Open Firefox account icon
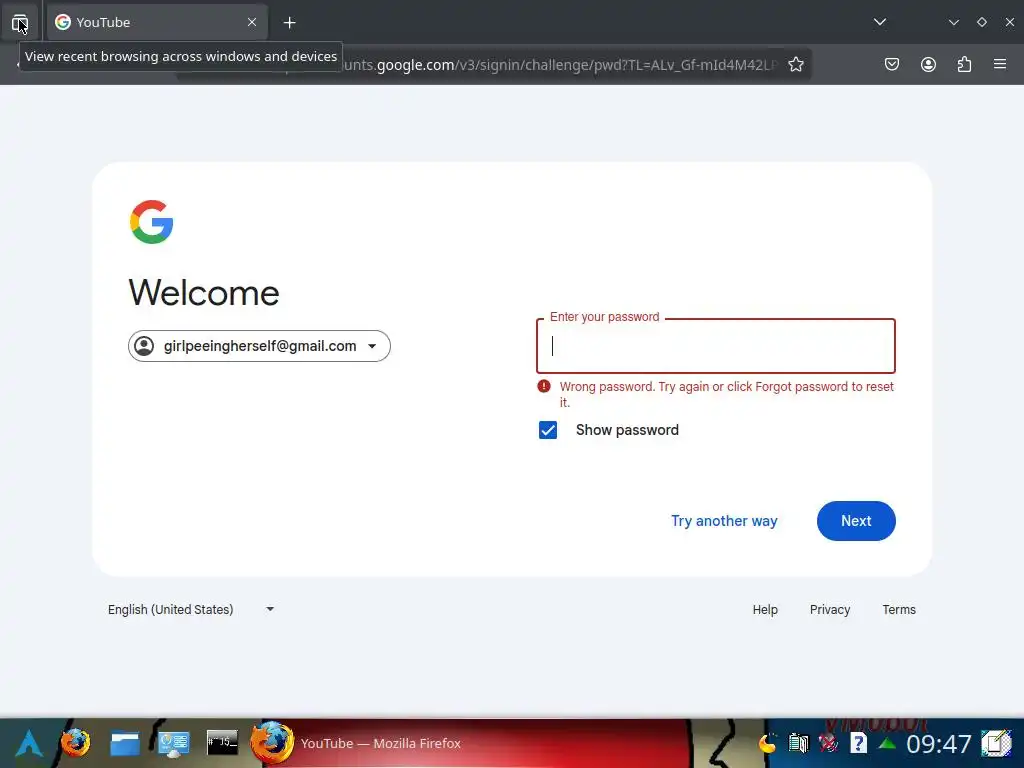 pos(928,64)
